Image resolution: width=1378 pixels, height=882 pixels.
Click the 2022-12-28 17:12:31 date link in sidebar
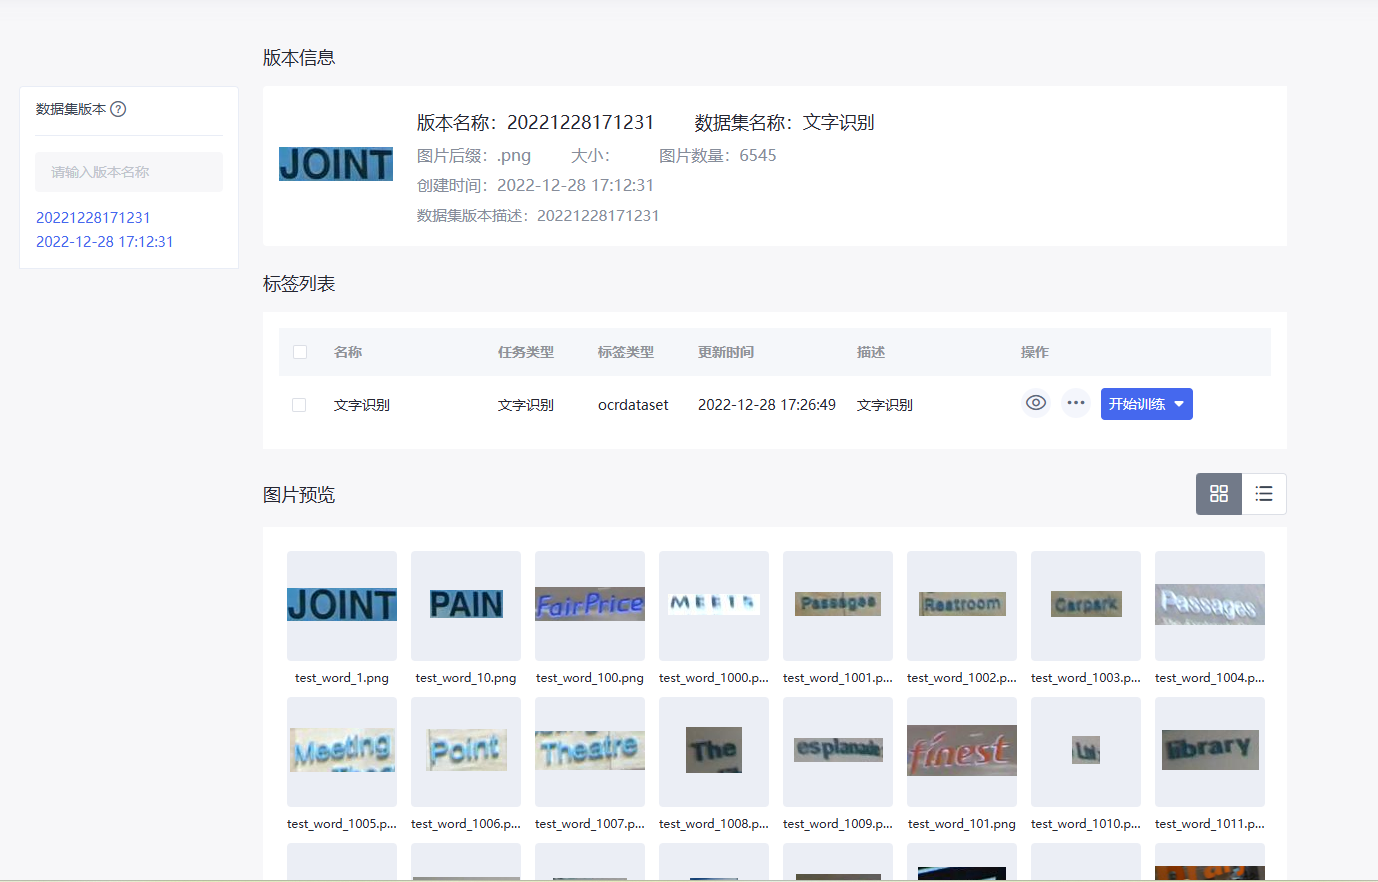pos(105,241)
